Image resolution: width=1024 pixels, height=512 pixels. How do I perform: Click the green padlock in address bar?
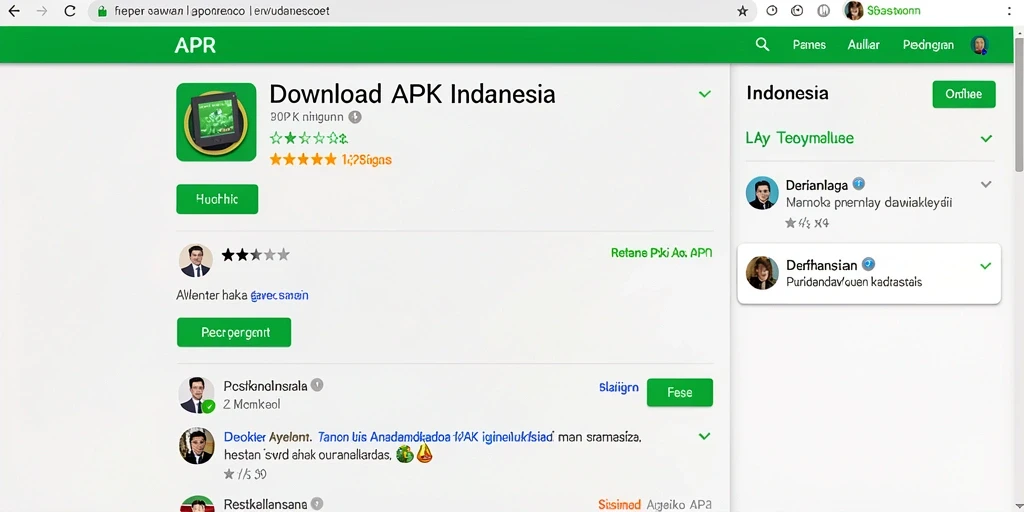pos(101,11)
